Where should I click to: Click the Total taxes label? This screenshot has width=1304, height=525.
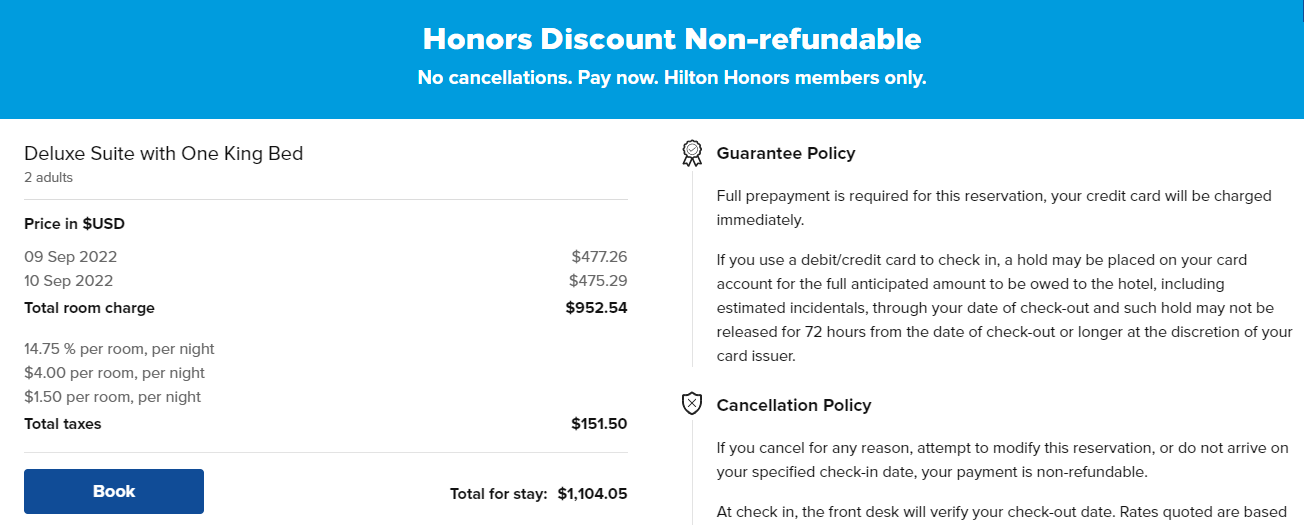(x=63, y=424)
